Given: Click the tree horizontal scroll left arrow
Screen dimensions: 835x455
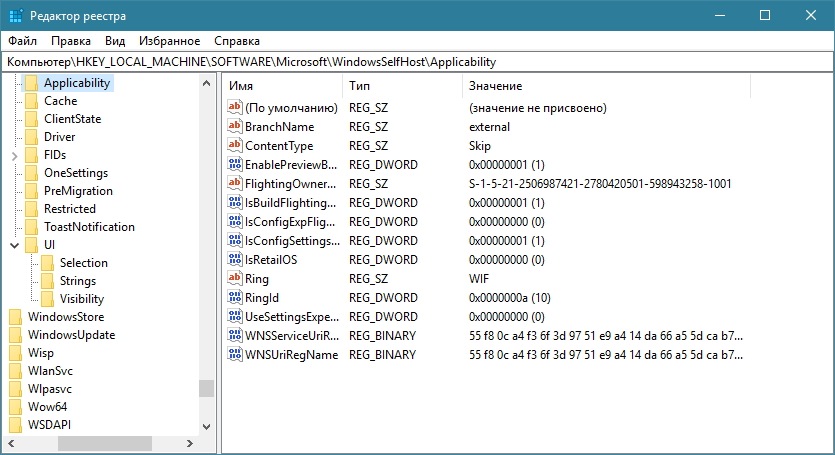Looking at the screenshot, I should pyautogui.click(x=11, y=443).
